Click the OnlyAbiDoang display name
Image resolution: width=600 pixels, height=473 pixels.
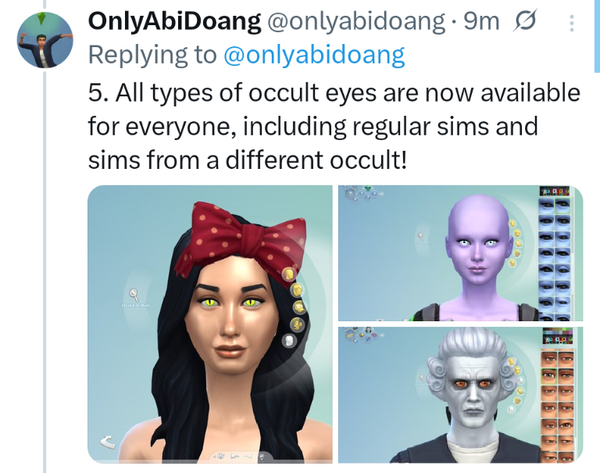click(x=174, y=21)
